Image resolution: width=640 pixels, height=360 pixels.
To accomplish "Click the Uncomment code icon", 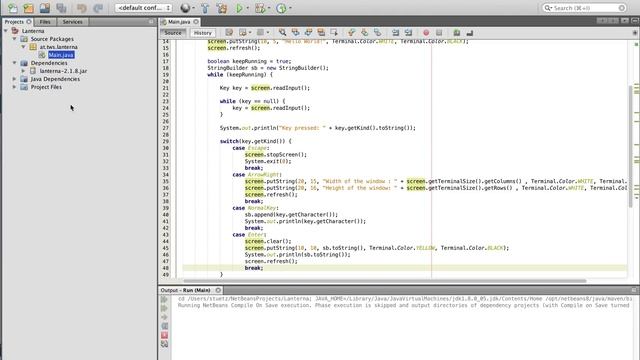I will point(469,33).
